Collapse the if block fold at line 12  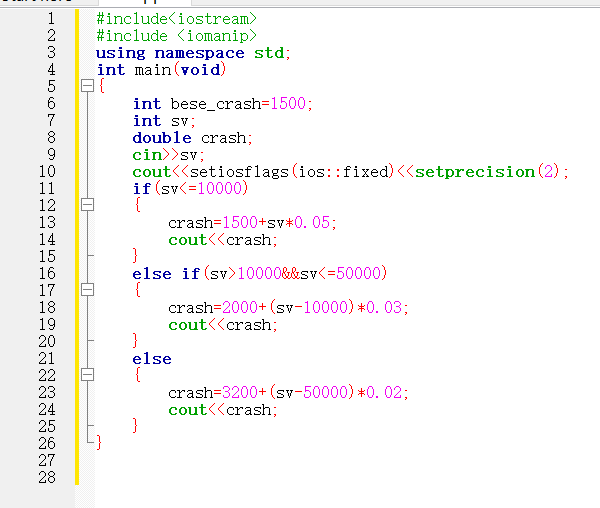pos(87,205)
